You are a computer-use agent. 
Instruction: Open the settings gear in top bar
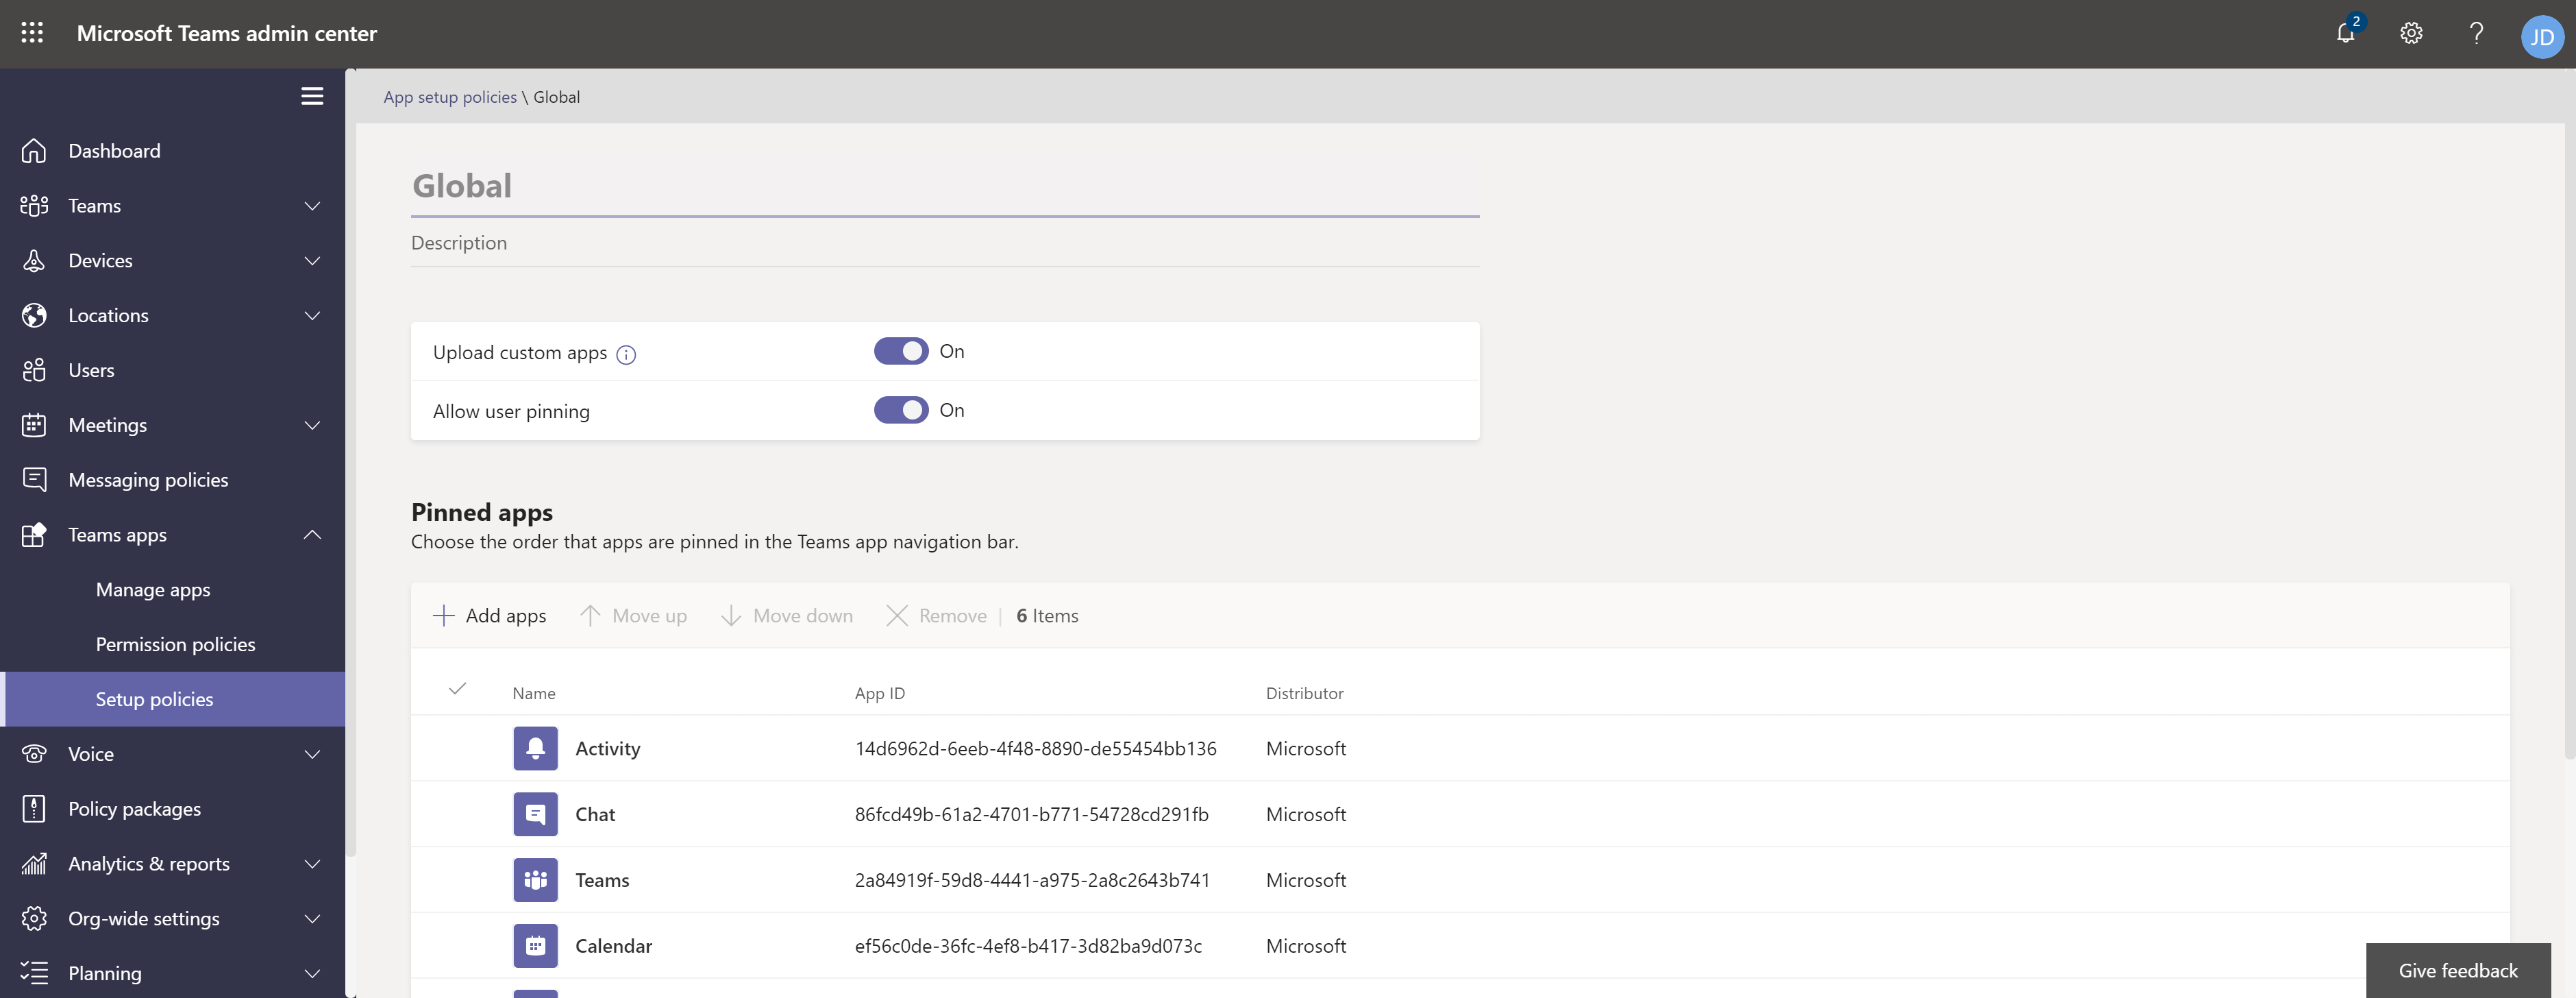click(2411, 33)
